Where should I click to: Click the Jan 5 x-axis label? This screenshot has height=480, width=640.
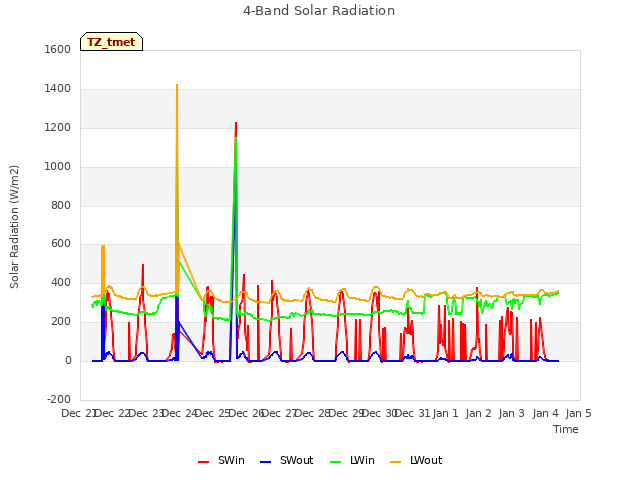[x=578, y=413]
